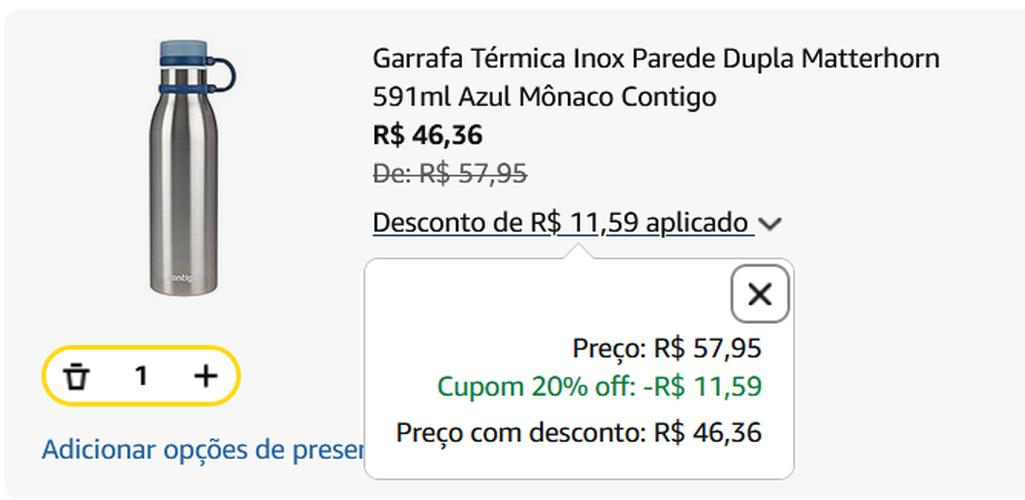Select the green "Cupom 20% off" line
Viewport: 1025px width, 500px height.
pos(535,386)
